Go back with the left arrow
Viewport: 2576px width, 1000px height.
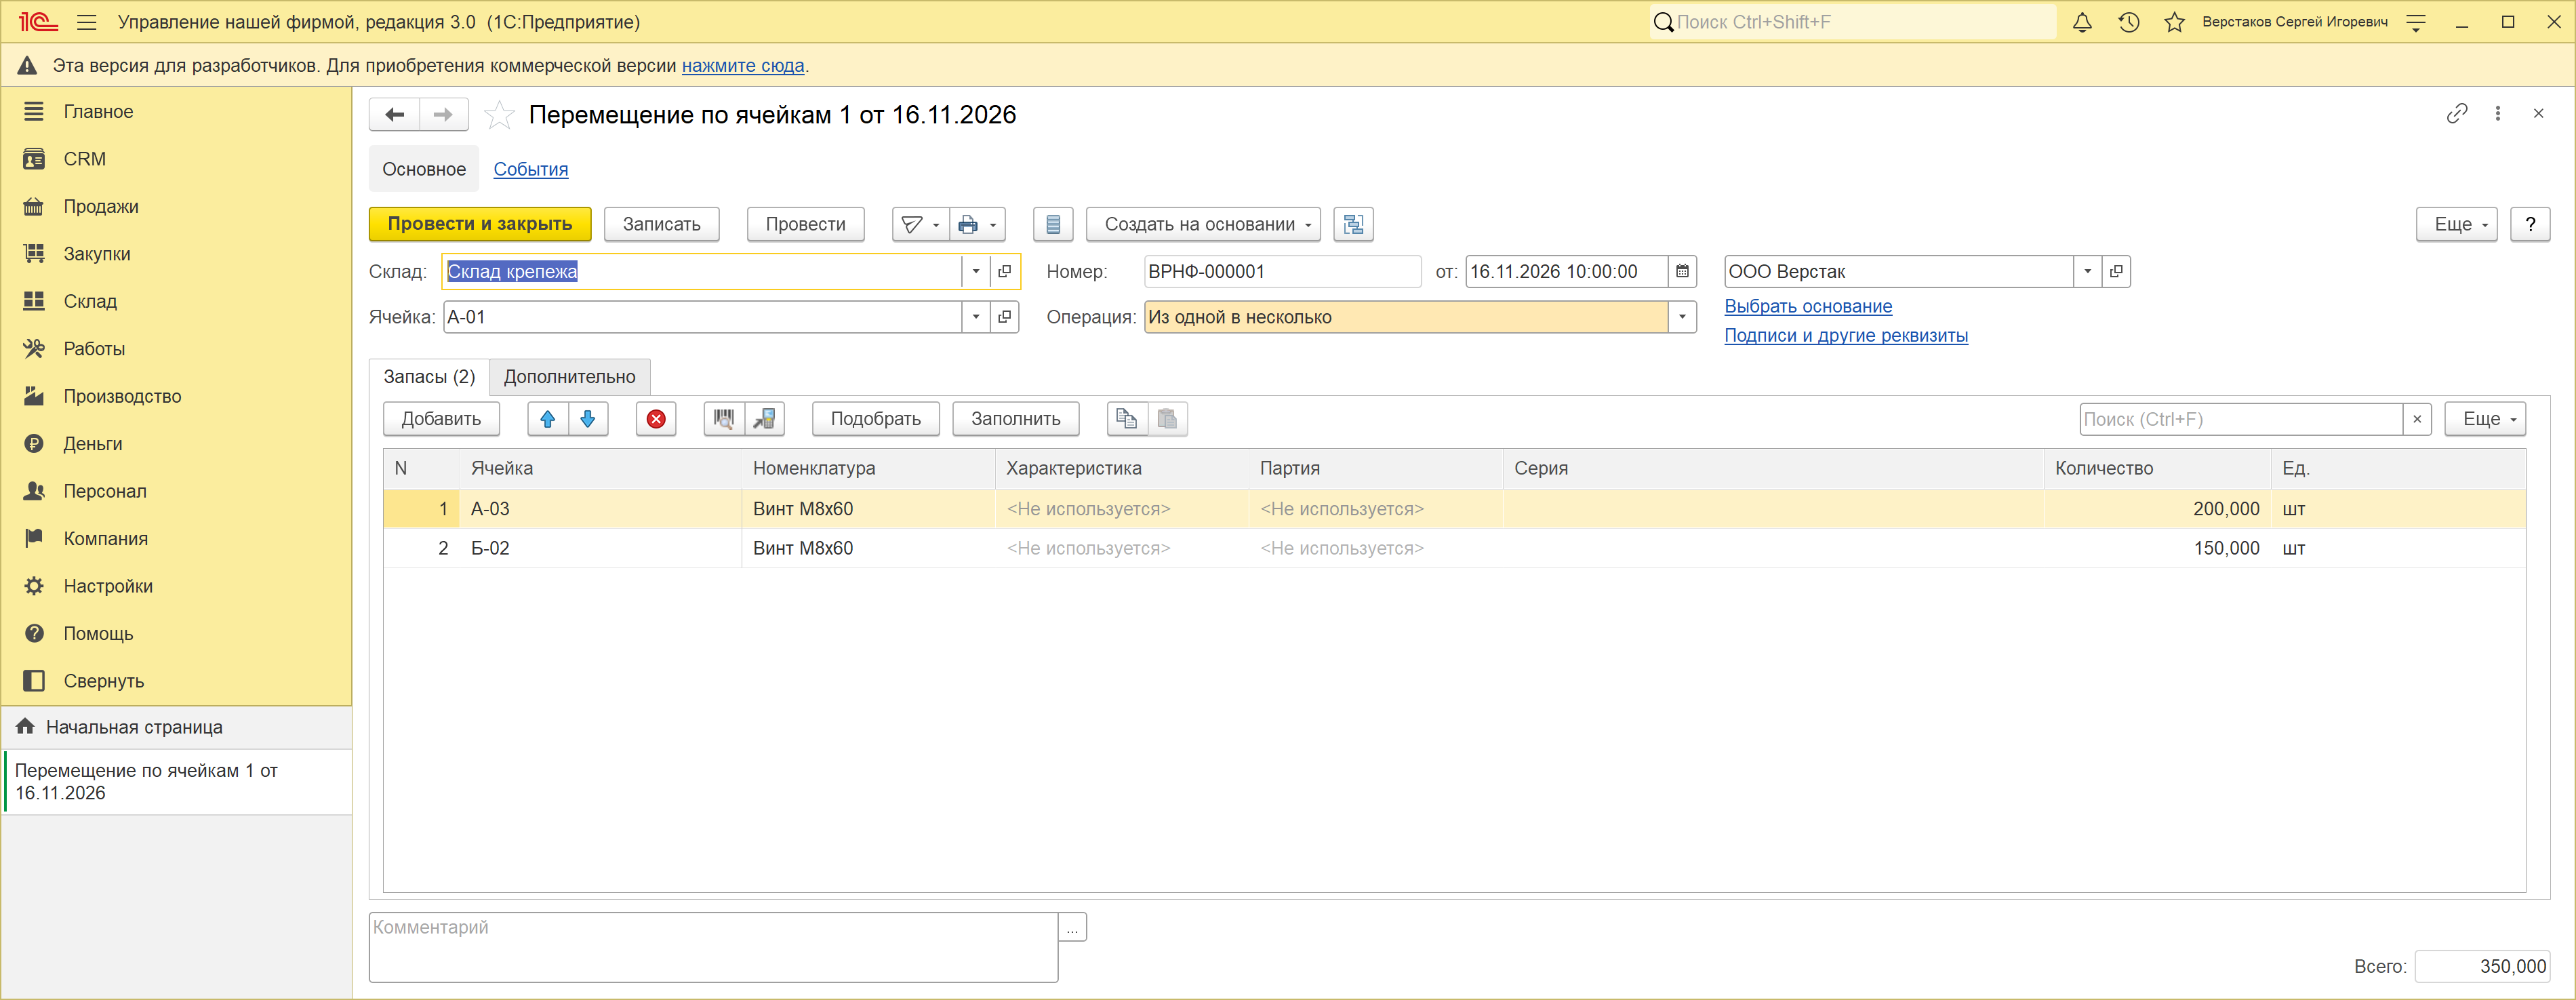click(394, 114)
